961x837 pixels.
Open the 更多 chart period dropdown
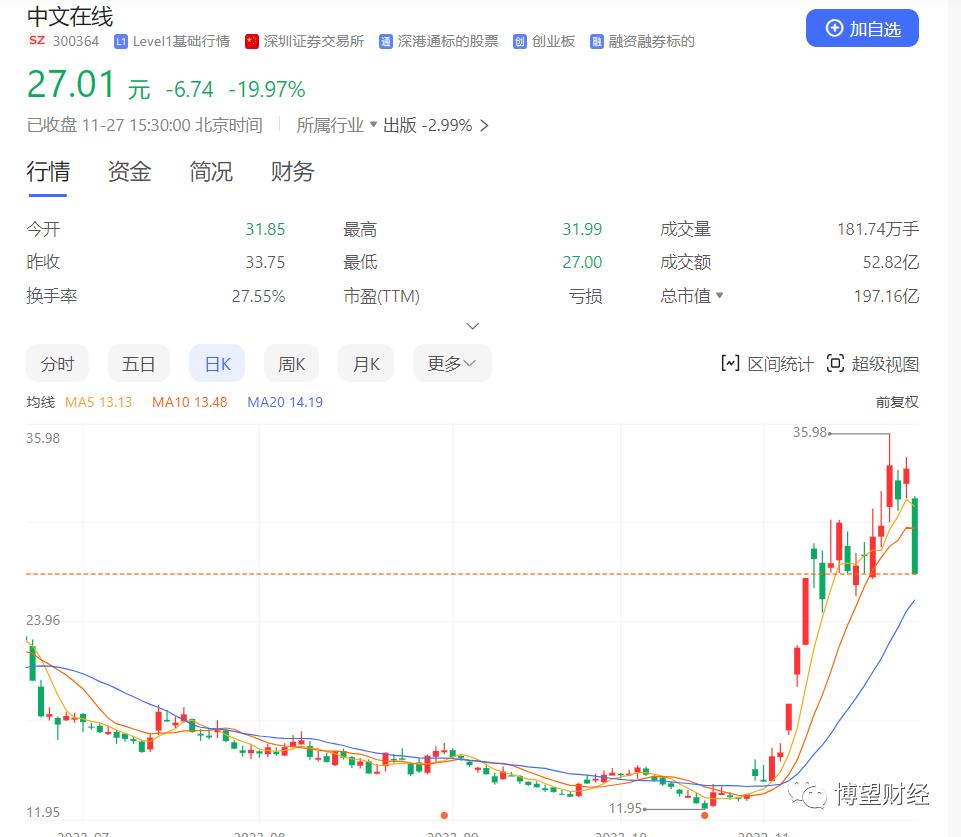452,364
